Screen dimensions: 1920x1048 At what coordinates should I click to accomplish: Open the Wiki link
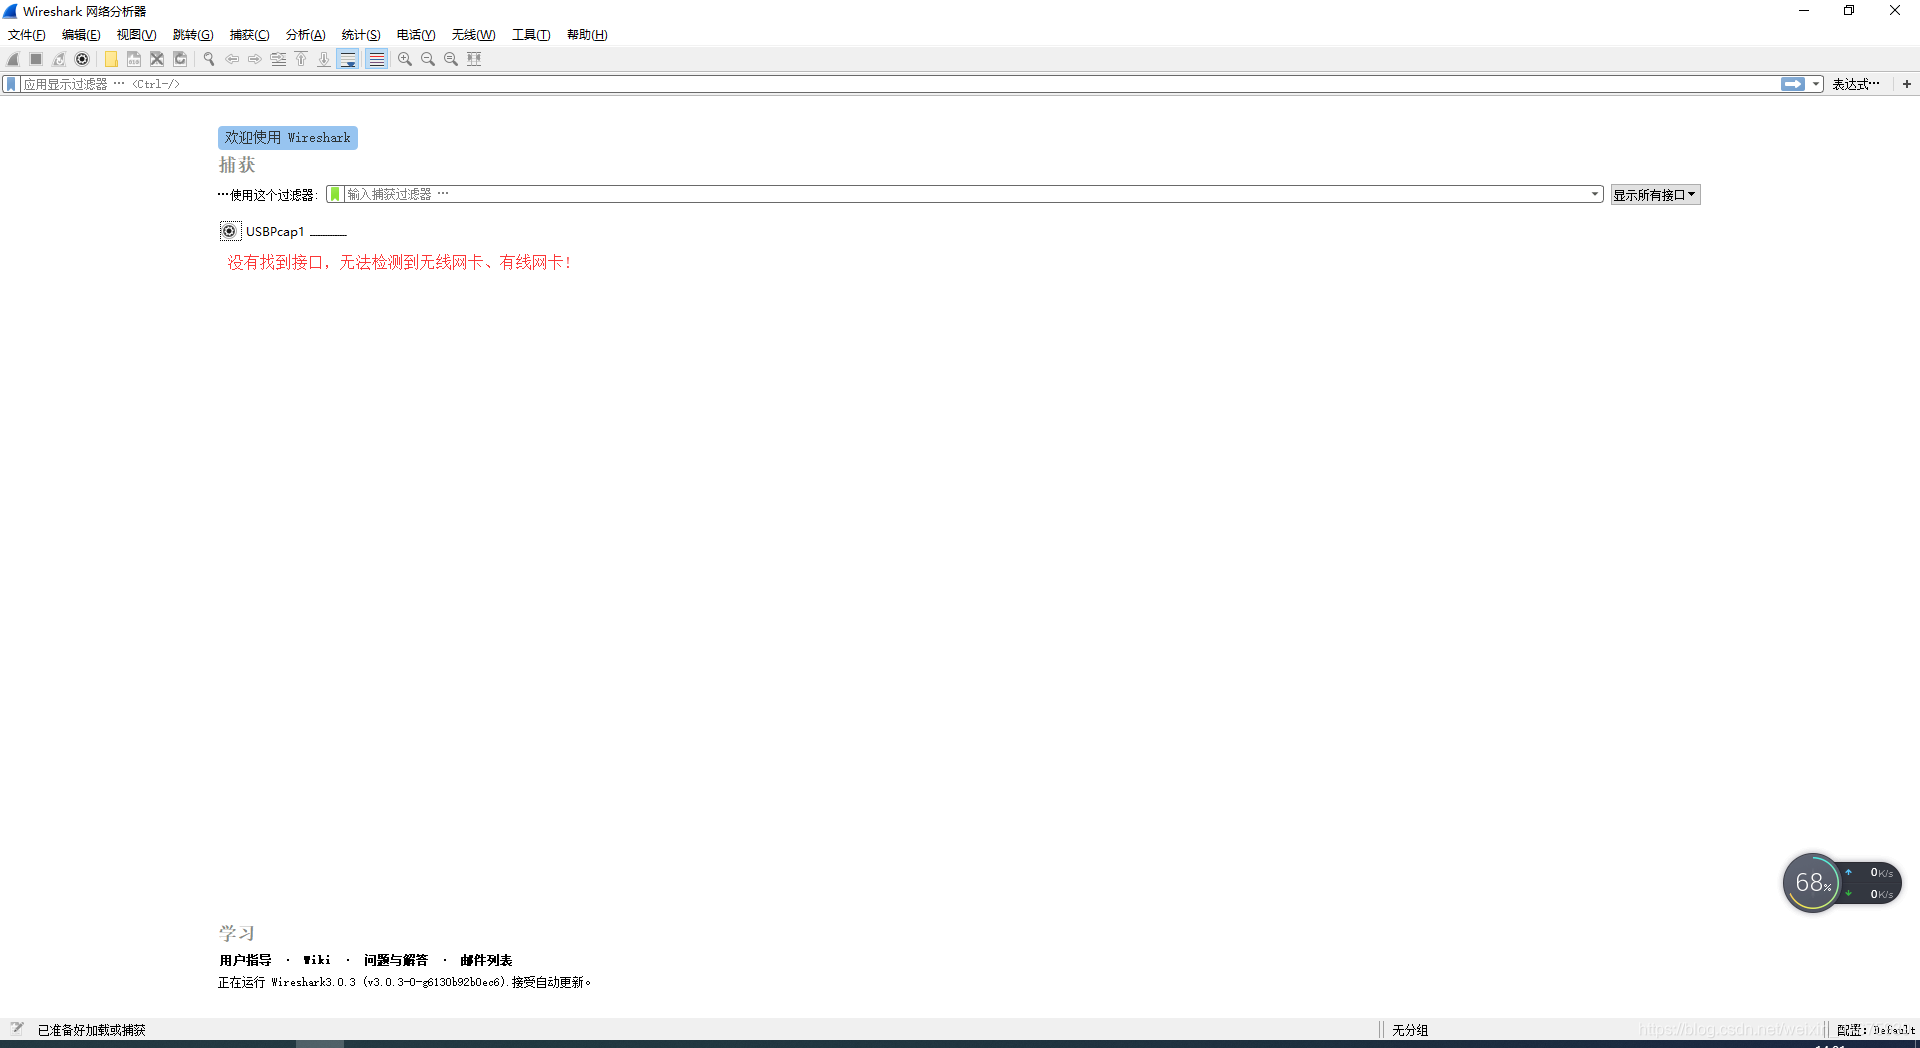pyautogui.click(x=317, y=960)
